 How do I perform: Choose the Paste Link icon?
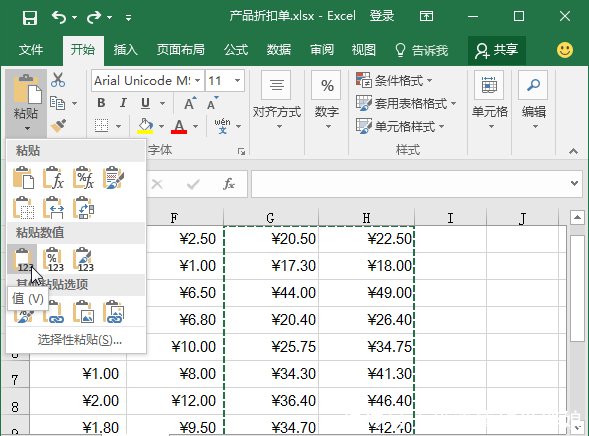pyautogui.click(x=53, y=312)
